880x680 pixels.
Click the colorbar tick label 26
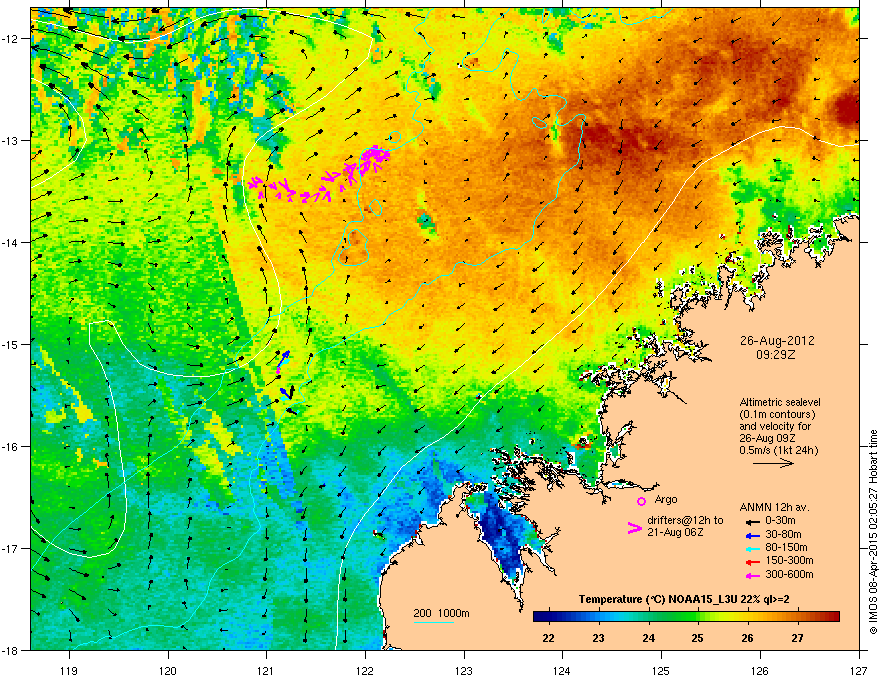748,638
